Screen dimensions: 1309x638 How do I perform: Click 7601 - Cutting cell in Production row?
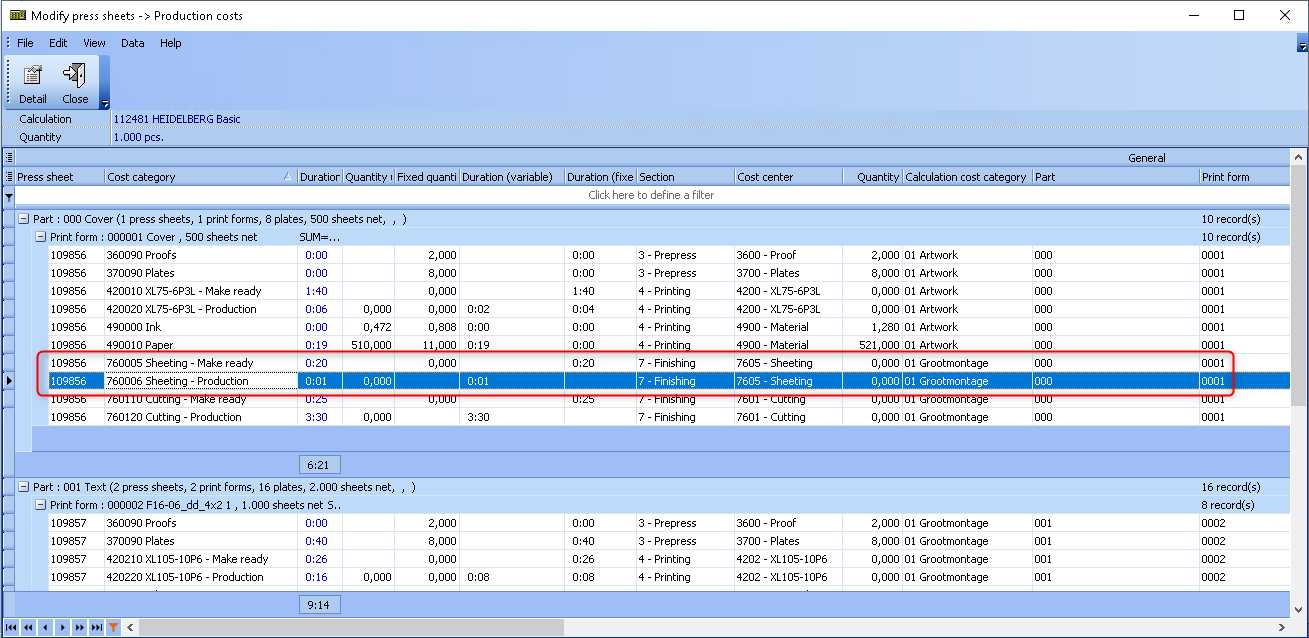pos(788,417)
